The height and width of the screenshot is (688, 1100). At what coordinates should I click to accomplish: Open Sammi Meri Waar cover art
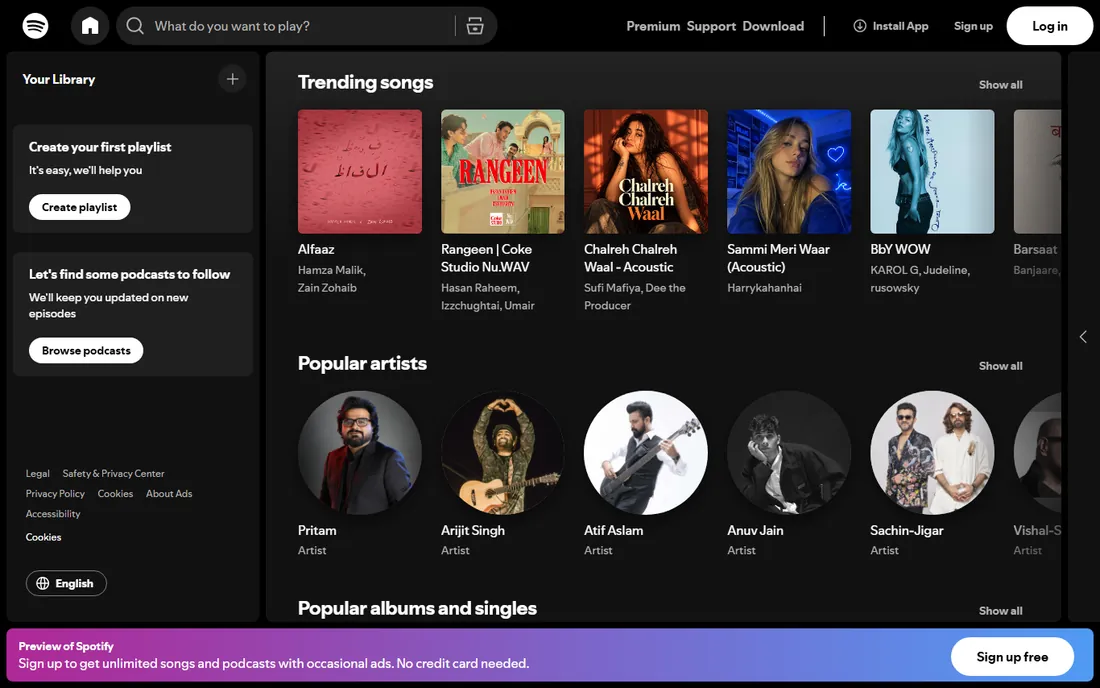(789, 171)
